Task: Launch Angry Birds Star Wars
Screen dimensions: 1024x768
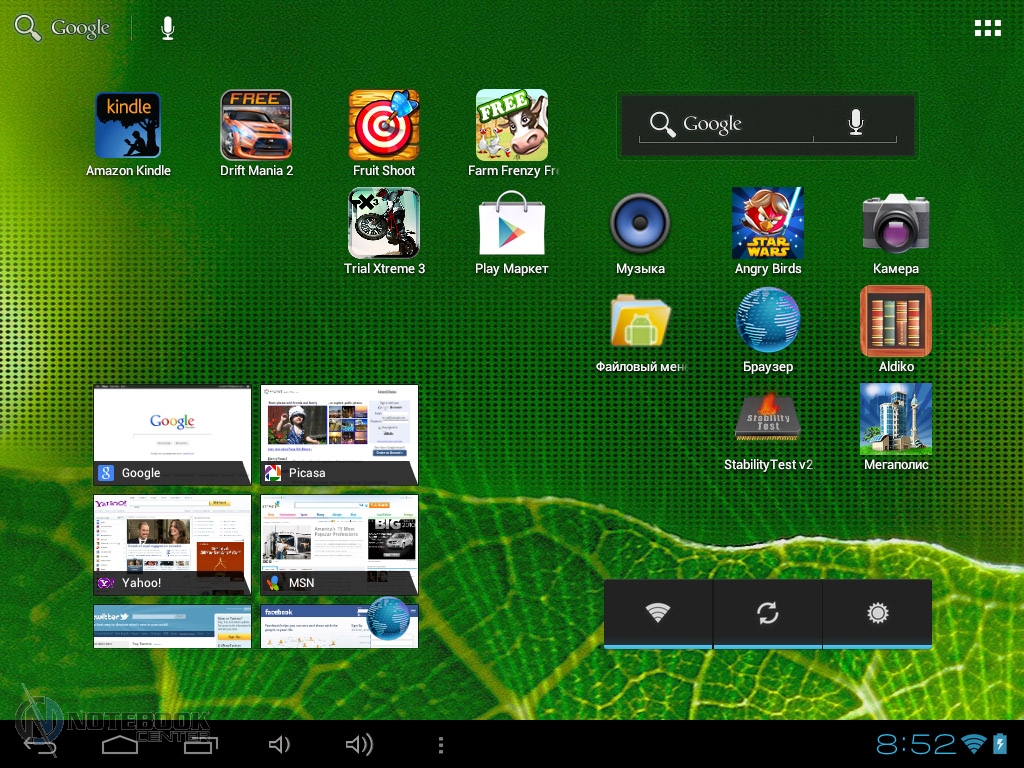Action: [x=768, y=224]
